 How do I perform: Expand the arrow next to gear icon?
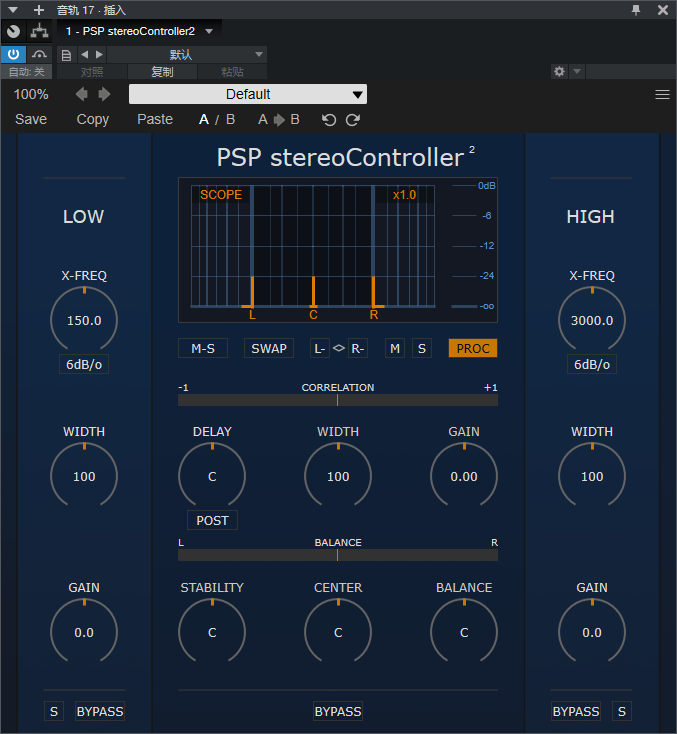(577, 72)
